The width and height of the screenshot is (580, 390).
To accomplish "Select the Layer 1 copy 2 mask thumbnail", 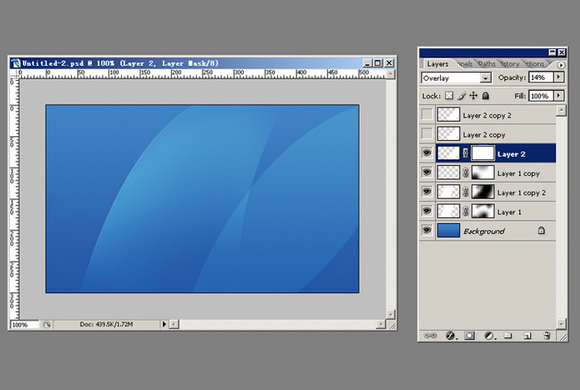I will click(x=483, y=191).
